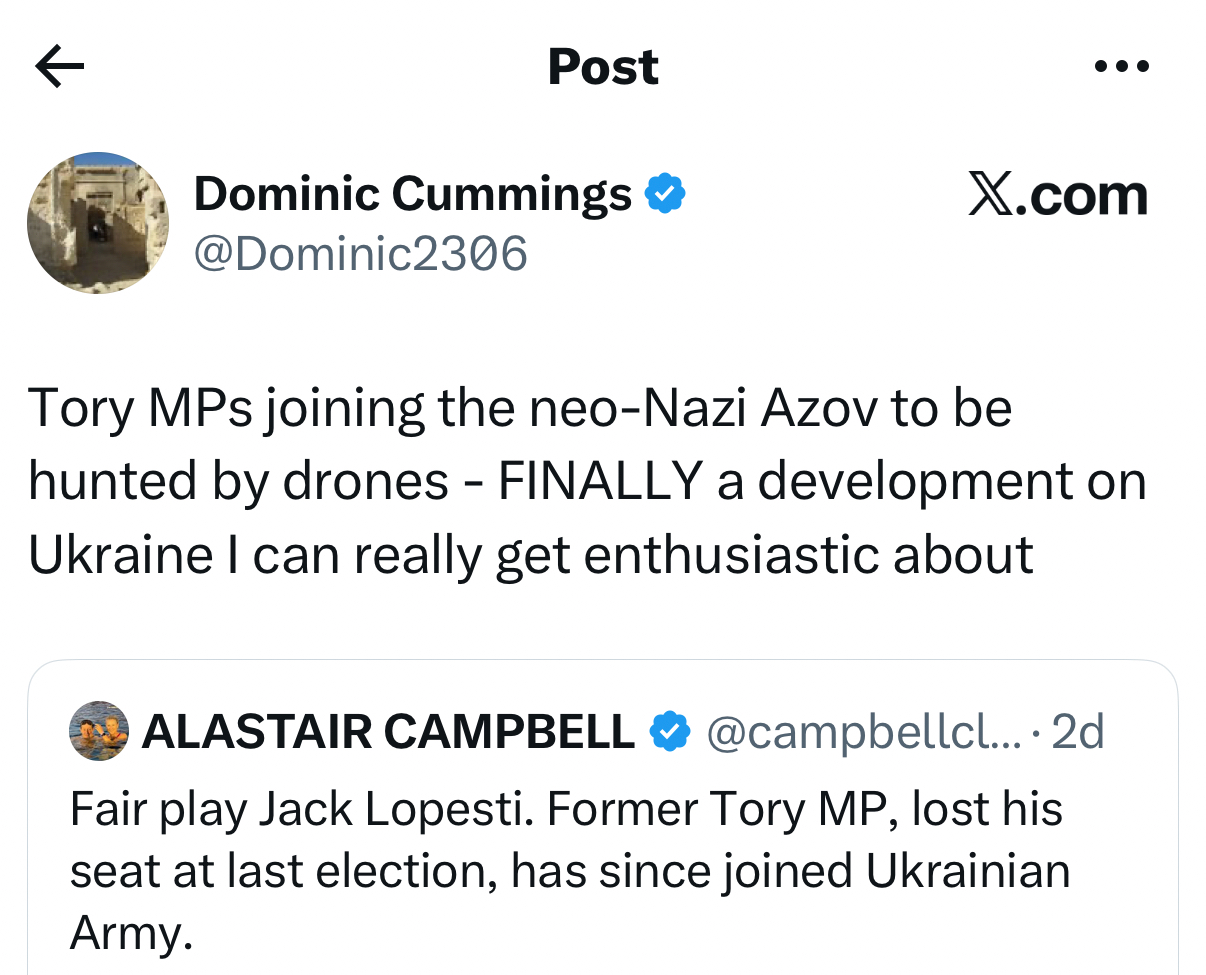Open the @campbellcl... handle in quoted post
The width and height of the screenshot is (1206, 975).
click(x=863, y=733)
